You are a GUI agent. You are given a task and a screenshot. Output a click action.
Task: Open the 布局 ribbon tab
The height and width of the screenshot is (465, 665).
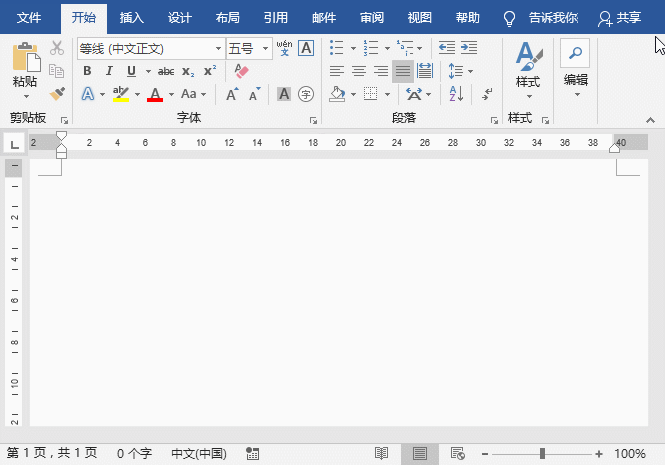click(x=227, y=18)
